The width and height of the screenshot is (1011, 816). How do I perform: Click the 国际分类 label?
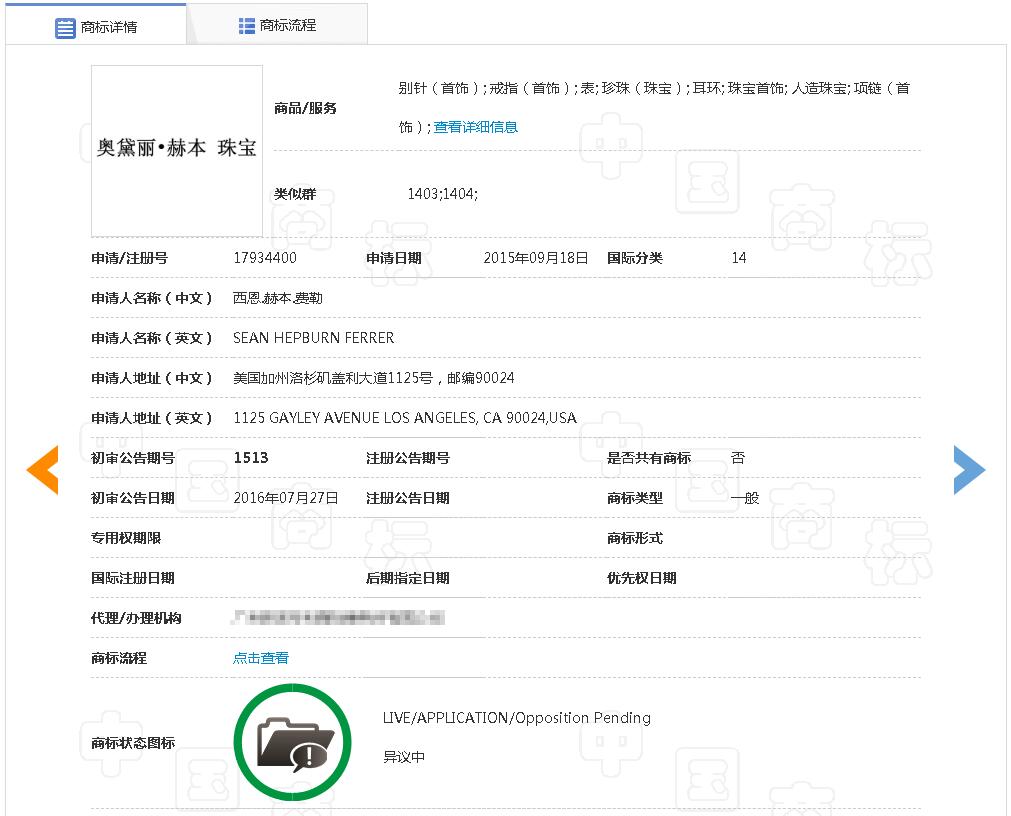(634, 258)
